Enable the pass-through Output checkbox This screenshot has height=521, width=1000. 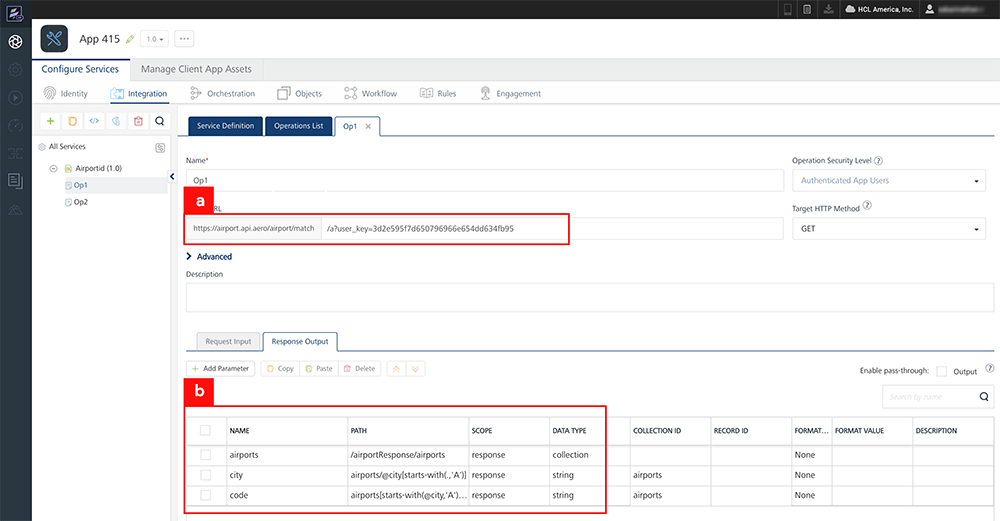click(x=941, y=371)
